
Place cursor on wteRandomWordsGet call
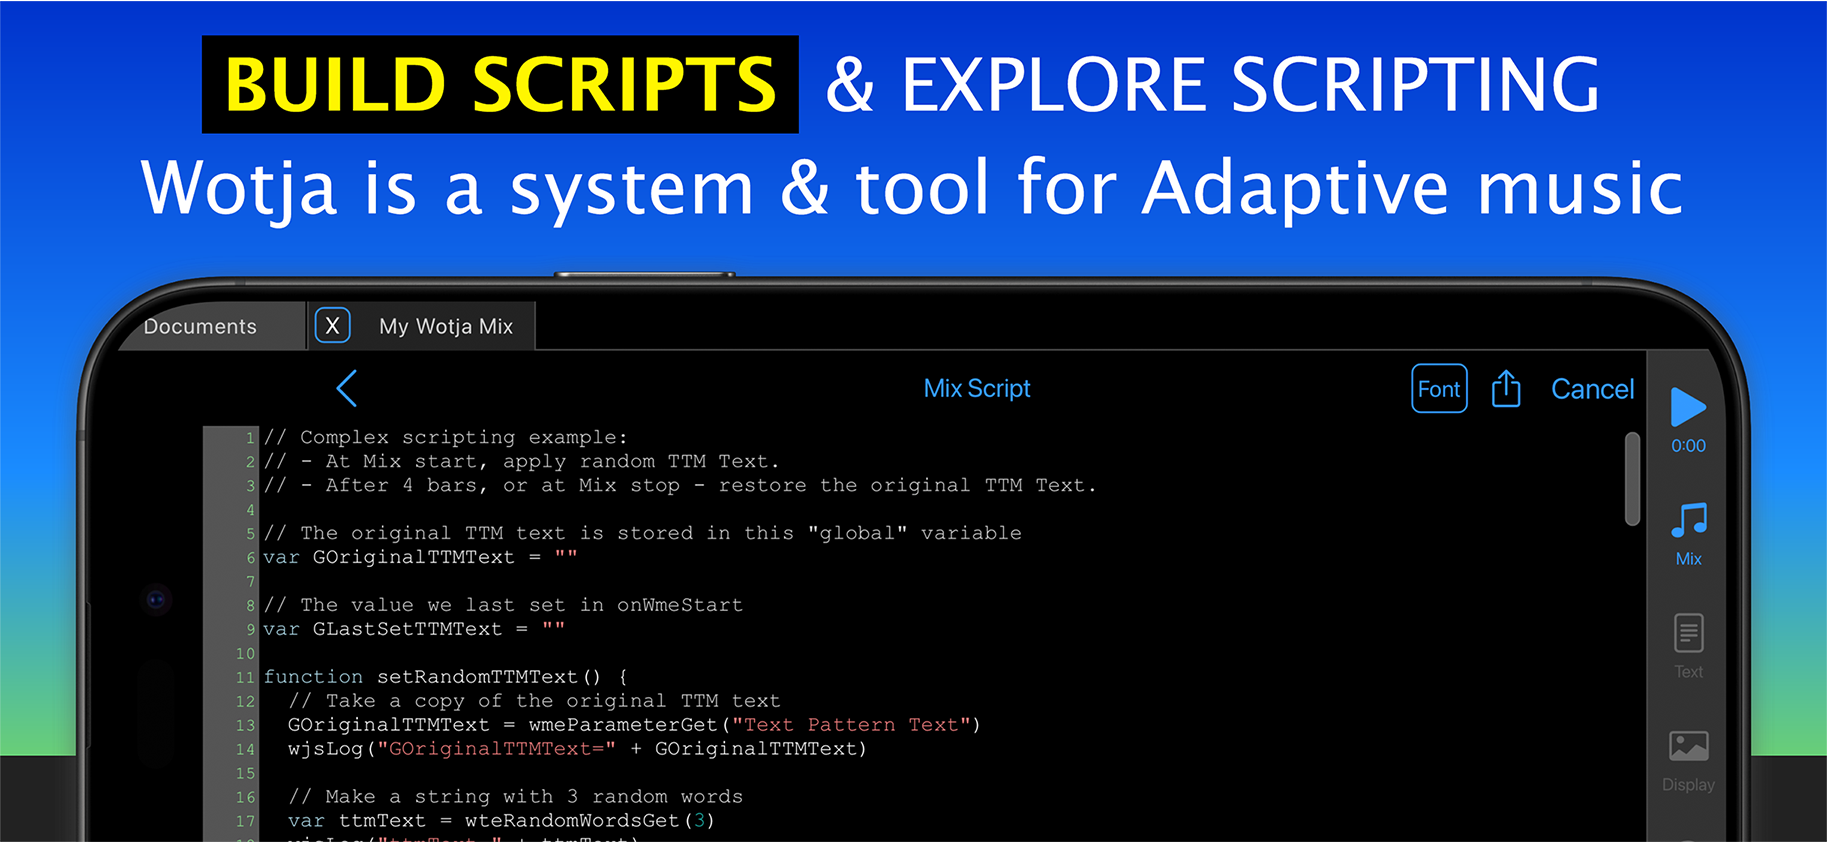pos(572,821)
